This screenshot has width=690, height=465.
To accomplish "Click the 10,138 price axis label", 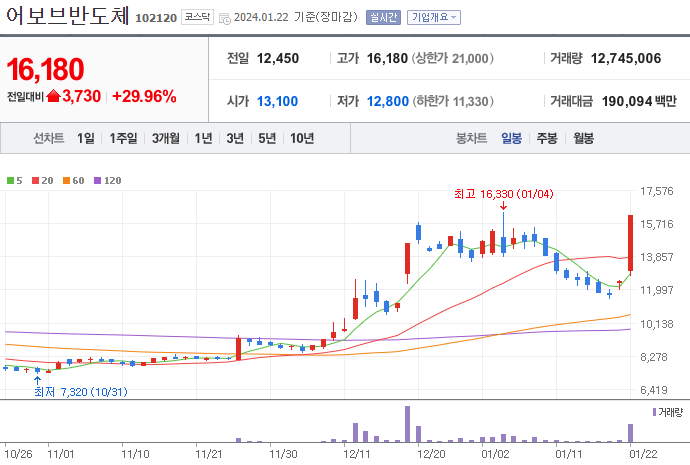I will [657, 324].
